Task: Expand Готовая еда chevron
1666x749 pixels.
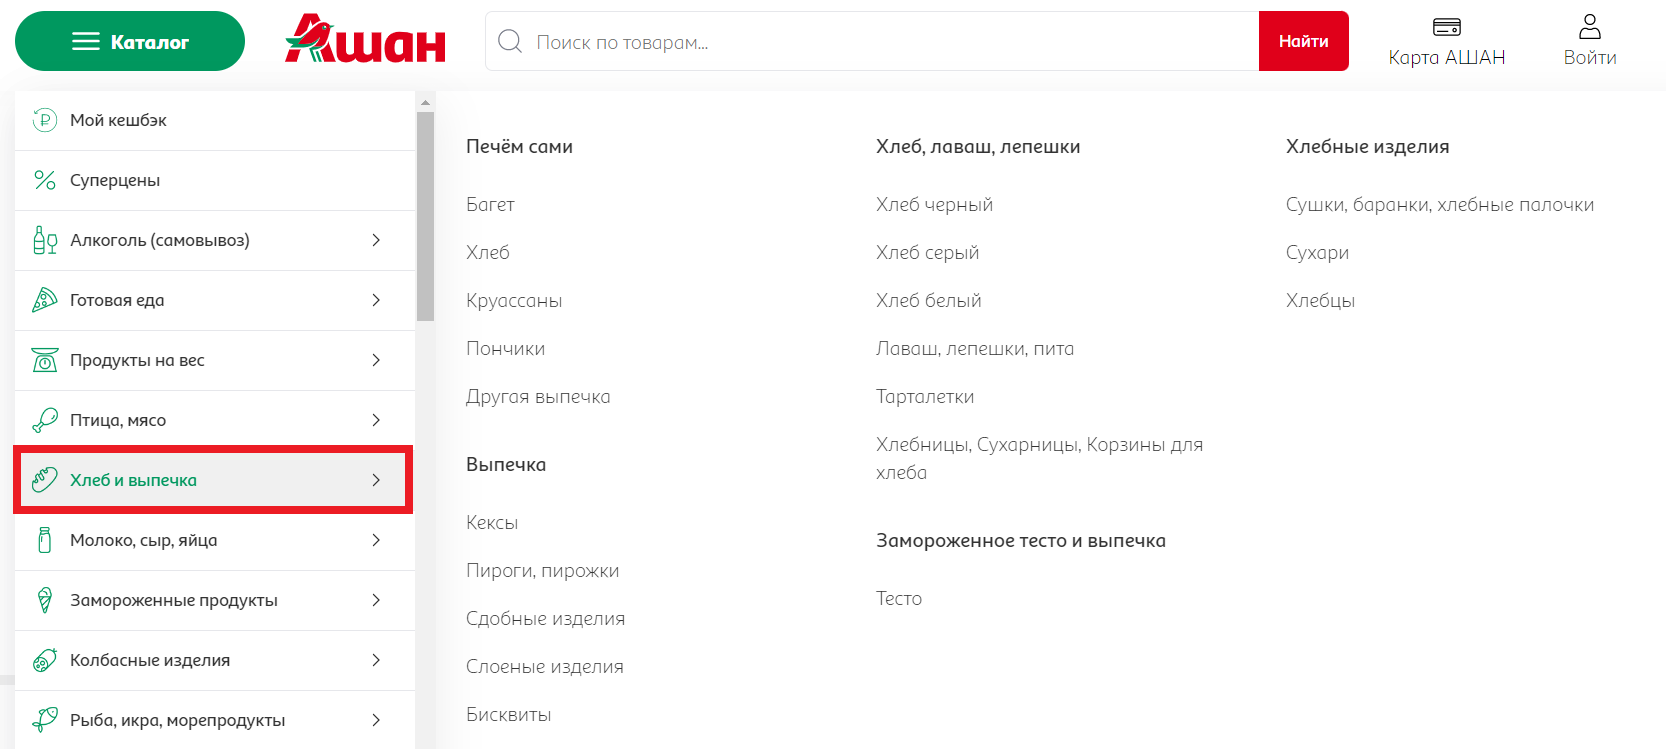Action: (x=376, y=300)
